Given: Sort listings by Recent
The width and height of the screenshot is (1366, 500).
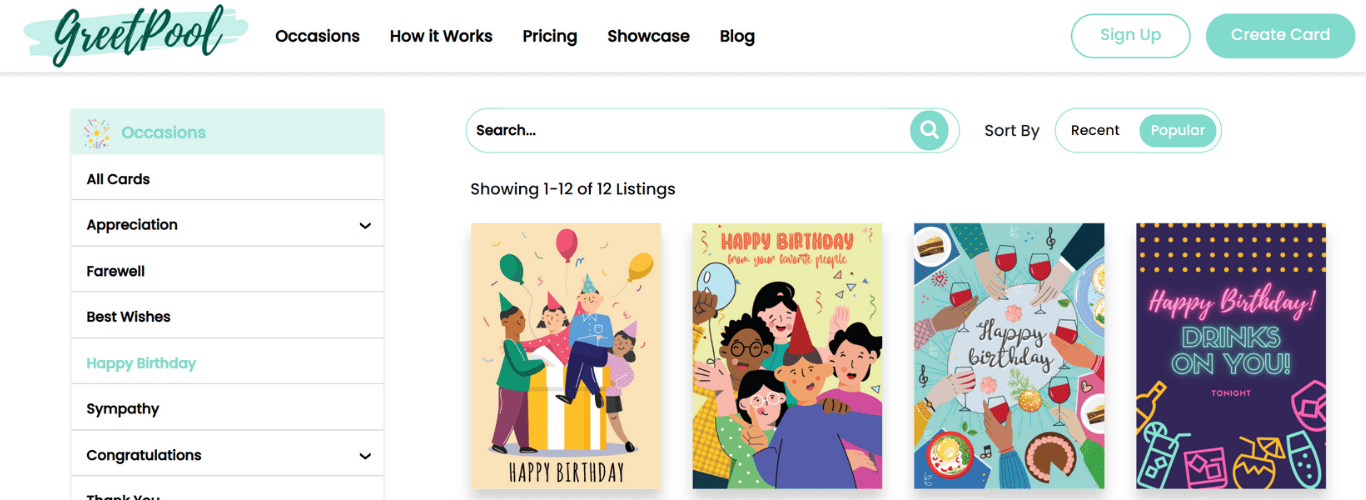Looking at the screenshot, I should pyautogui.click(x=1095, y=130).
